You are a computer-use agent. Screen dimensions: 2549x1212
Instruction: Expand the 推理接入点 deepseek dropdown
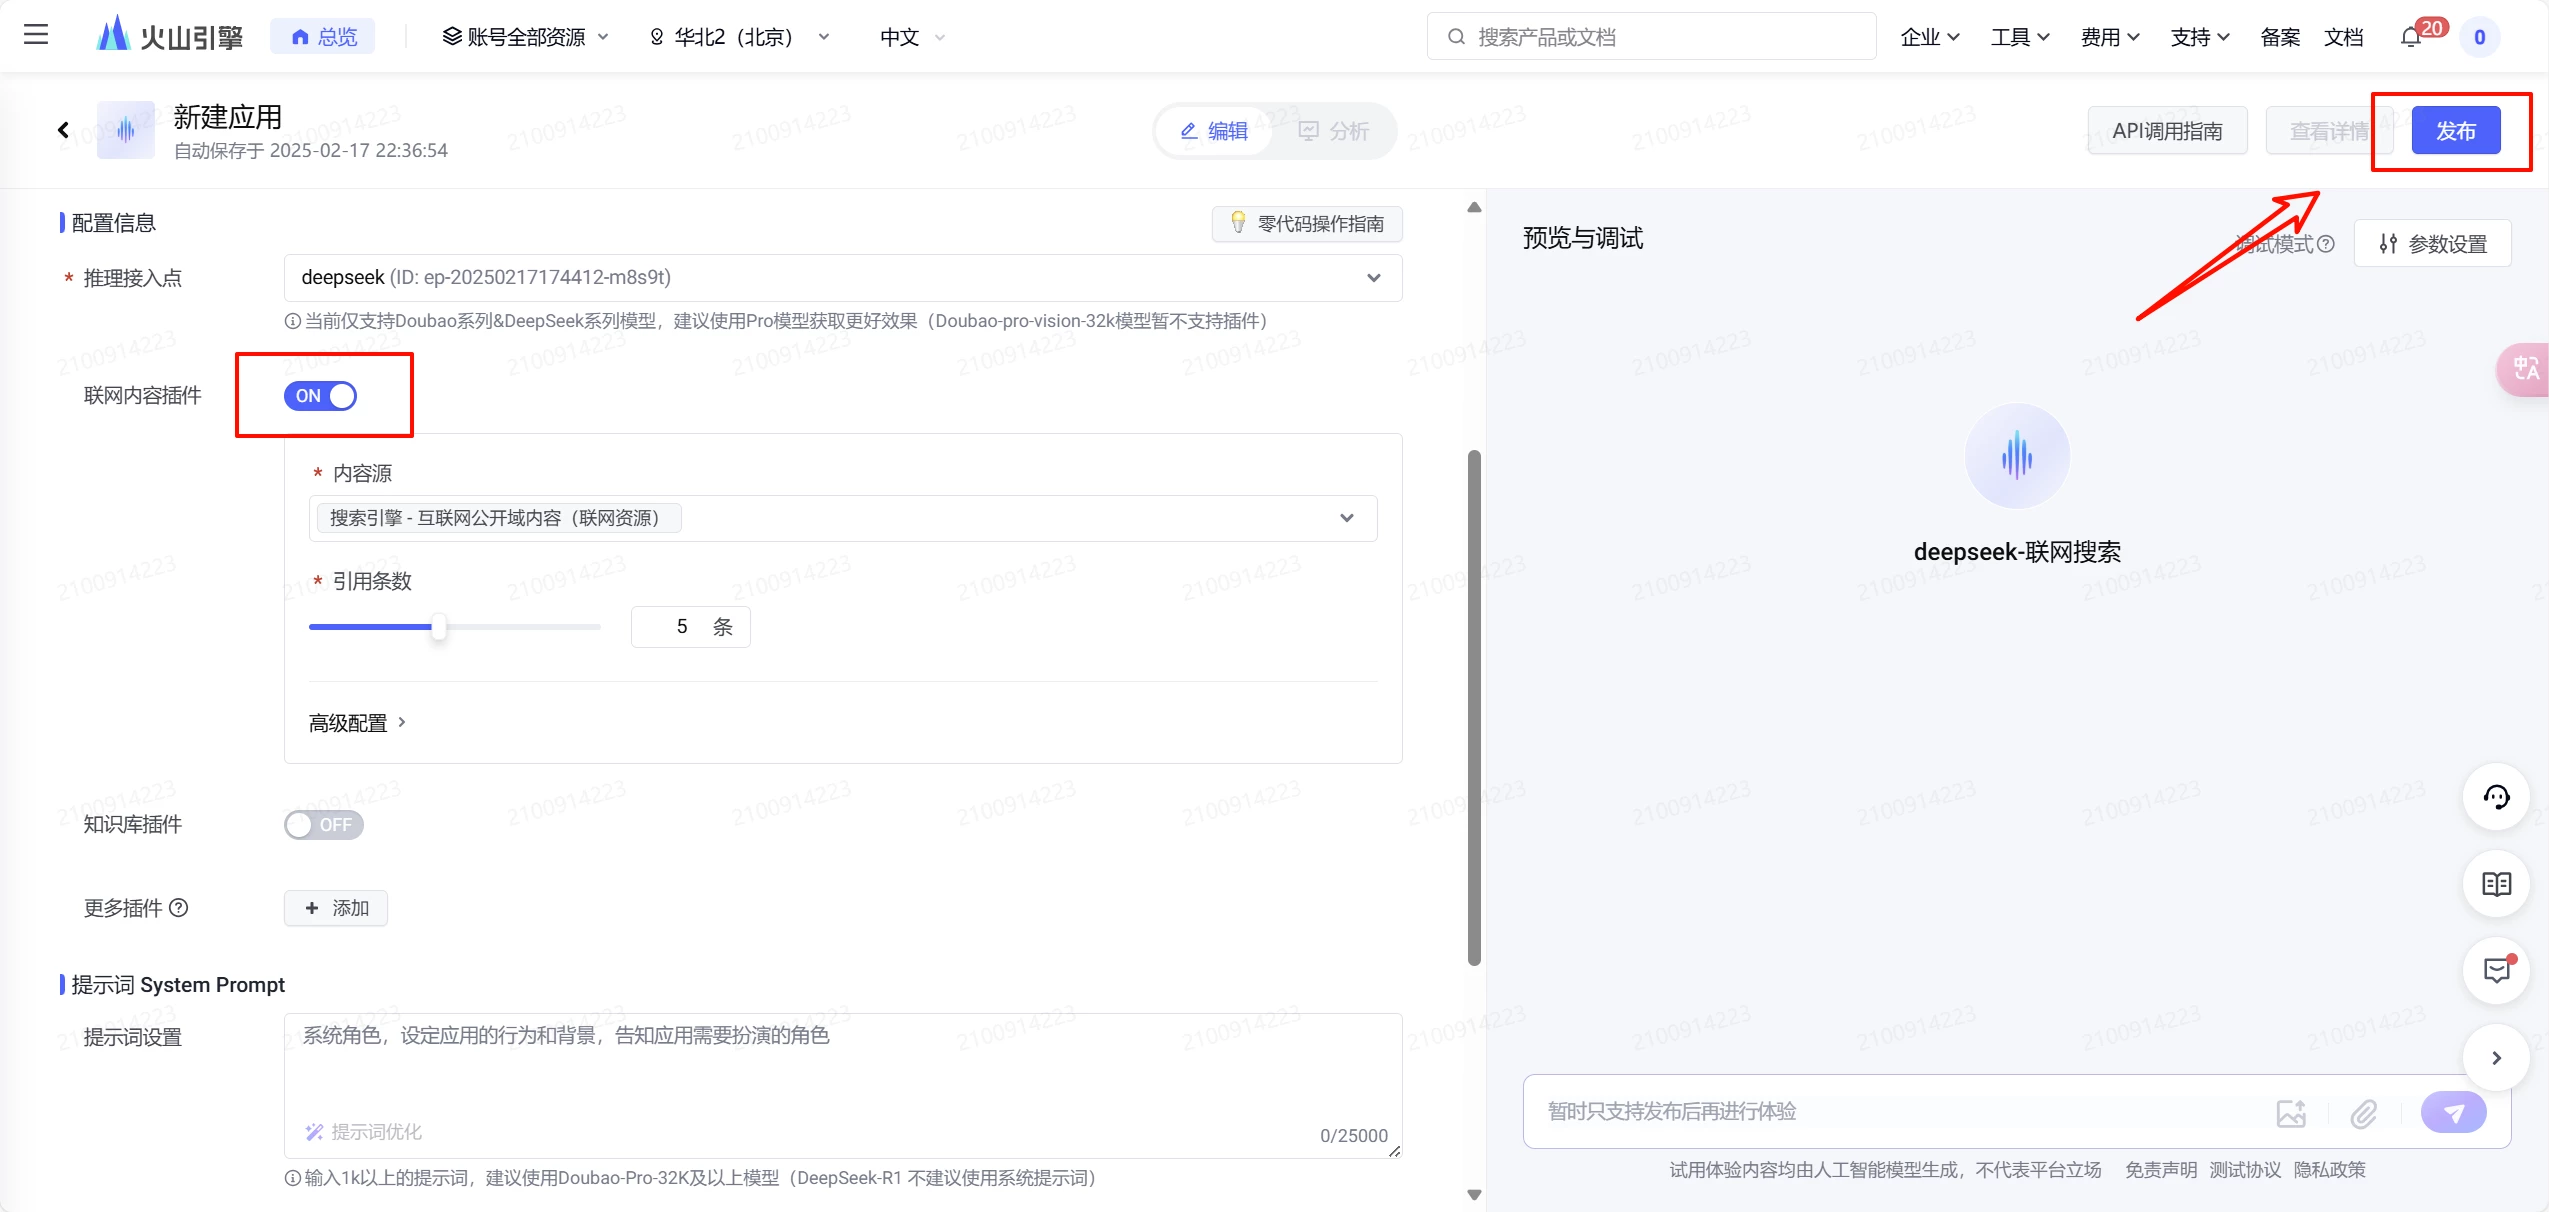tap(842, 278)
